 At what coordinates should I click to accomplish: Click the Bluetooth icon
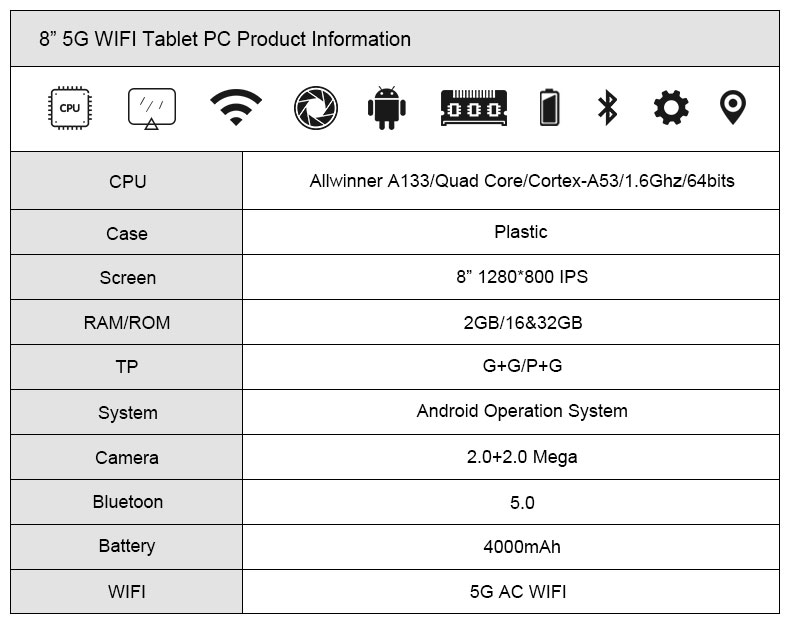[x=607, y=107]
